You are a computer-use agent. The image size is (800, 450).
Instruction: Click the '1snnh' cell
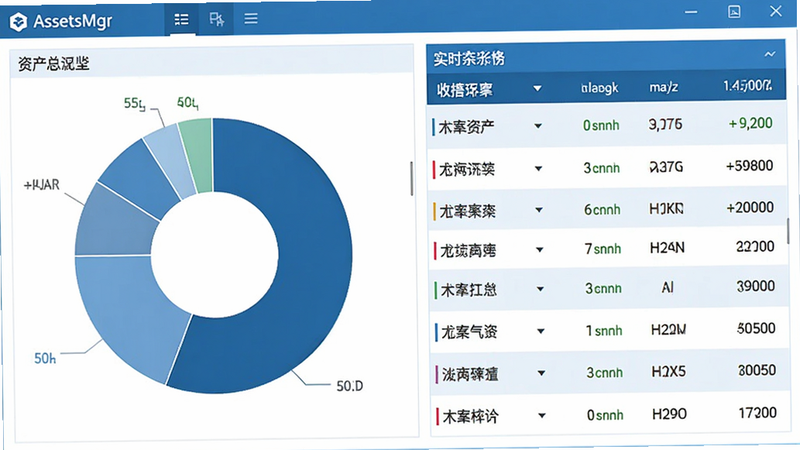pos(604,331)
